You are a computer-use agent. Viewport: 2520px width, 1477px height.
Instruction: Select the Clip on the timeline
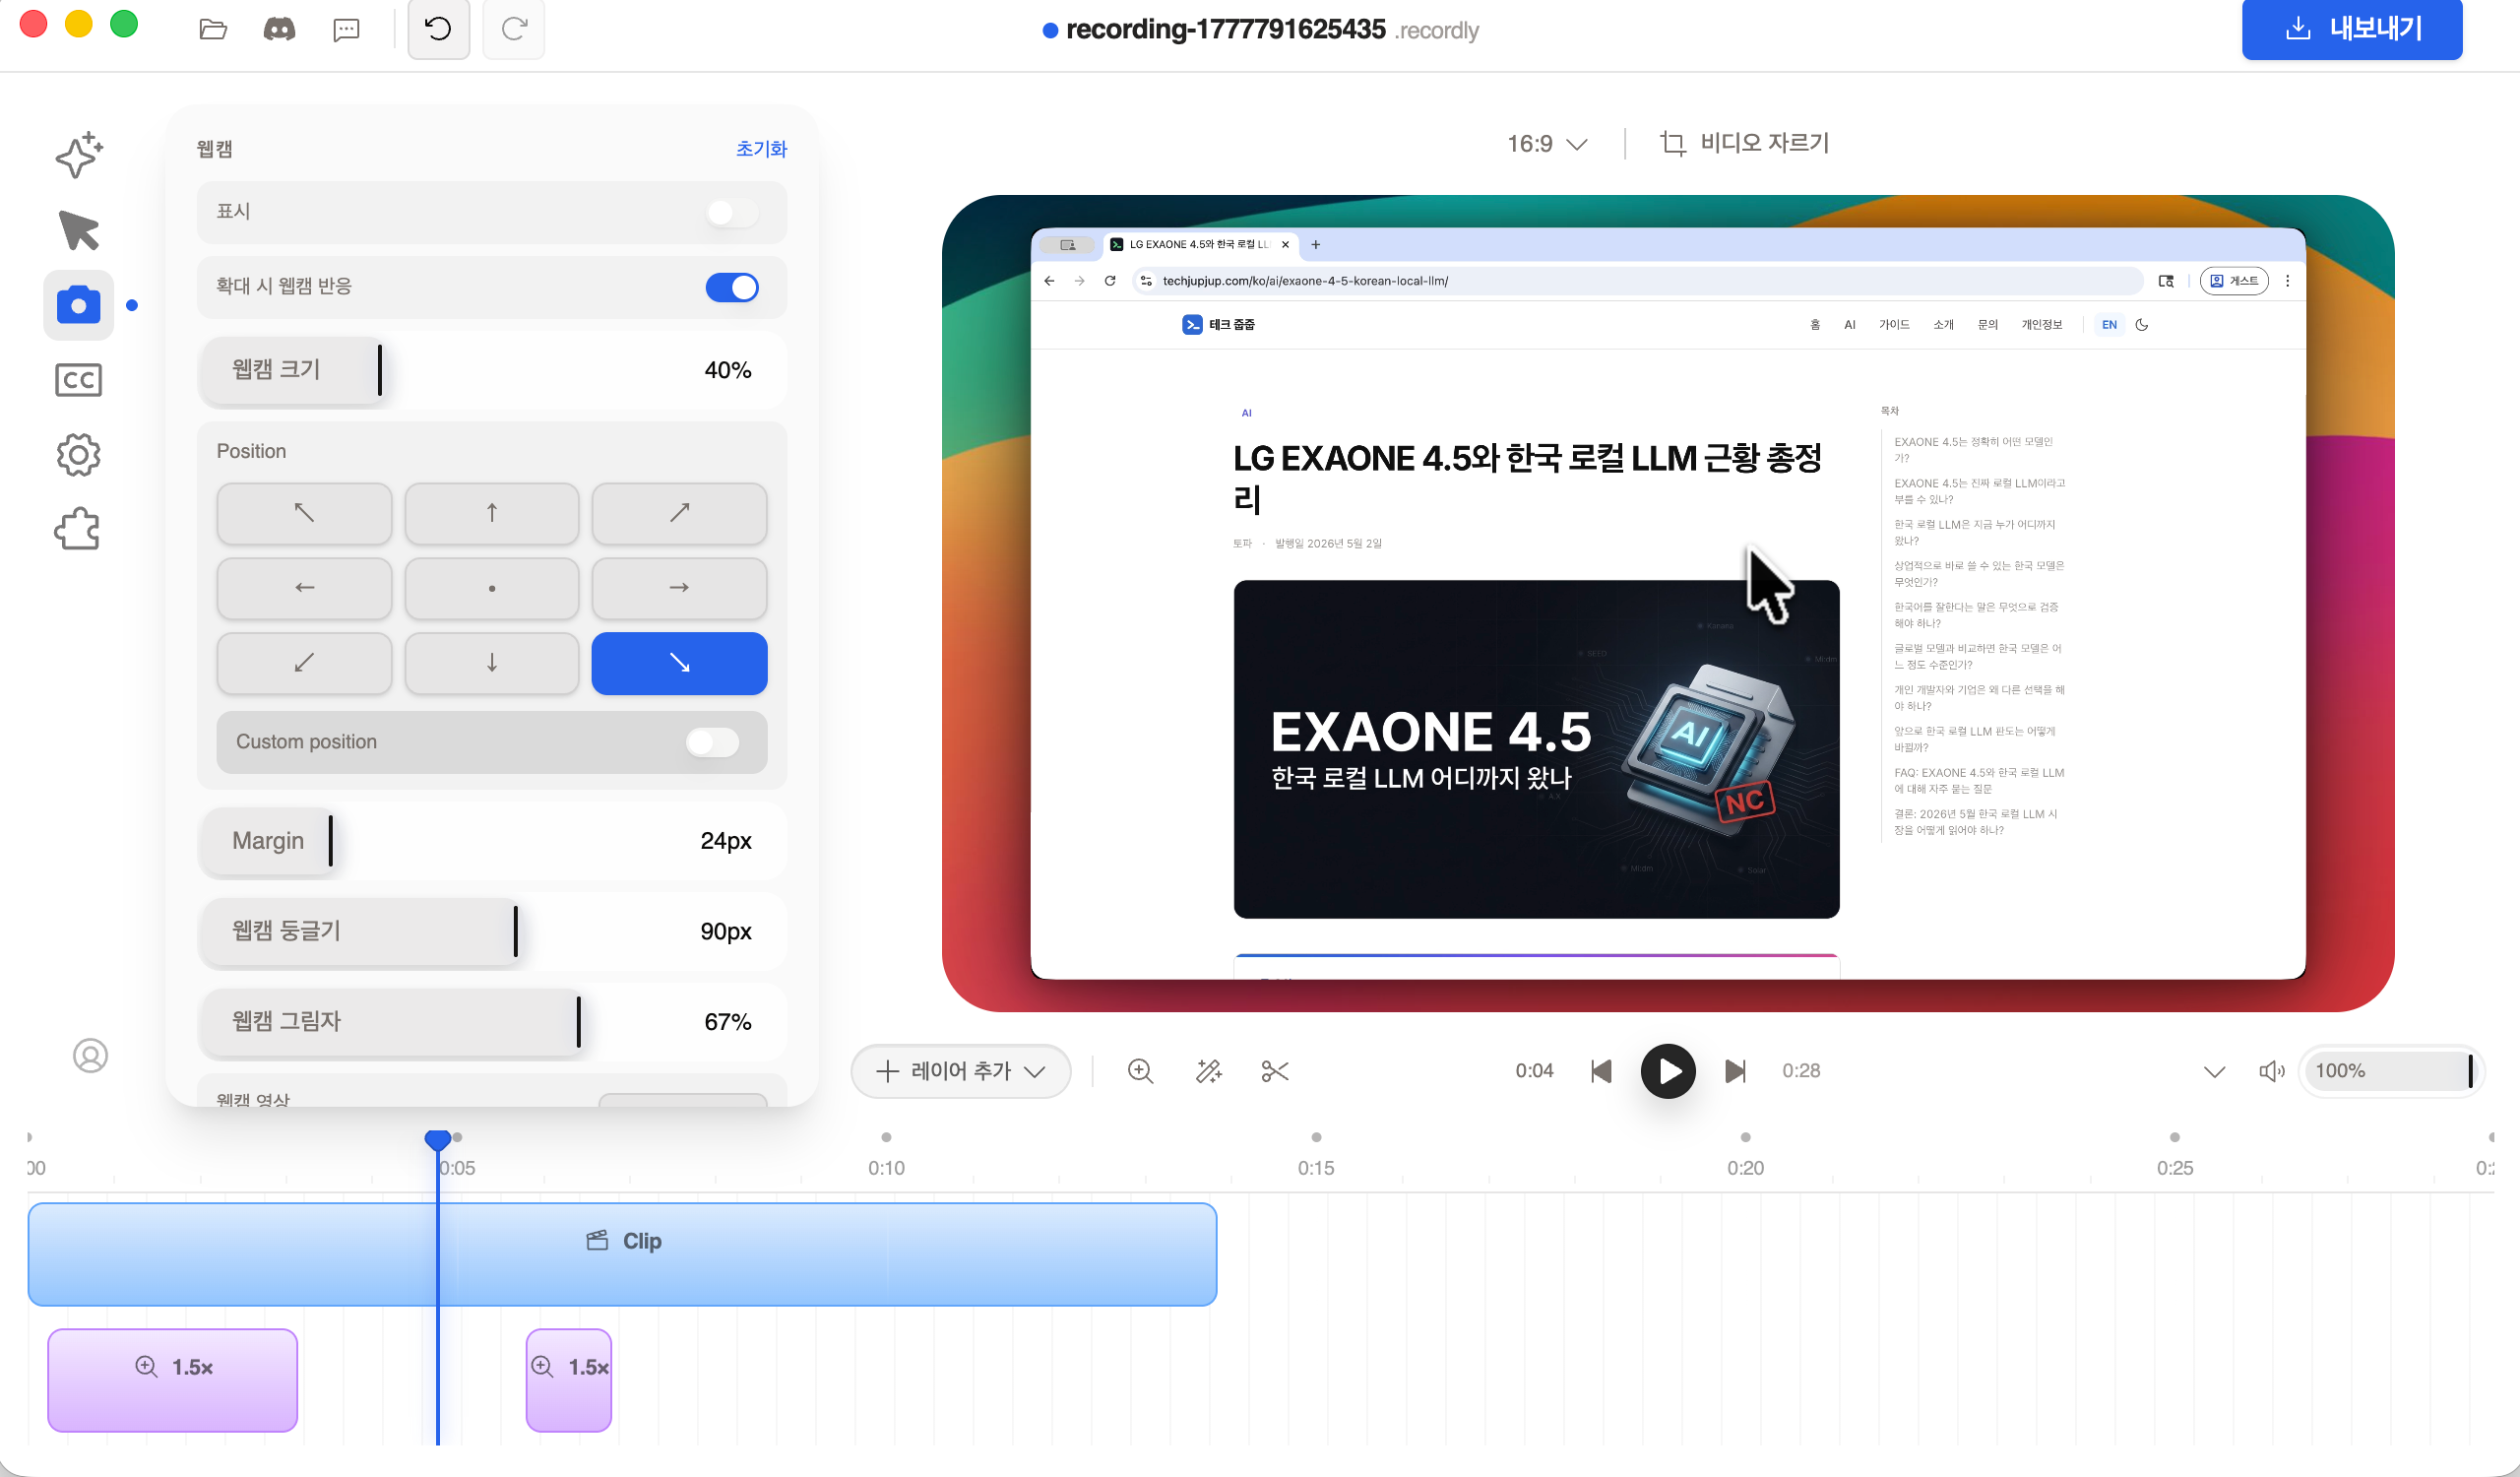pyautogui.click(x=622, y=1255)
